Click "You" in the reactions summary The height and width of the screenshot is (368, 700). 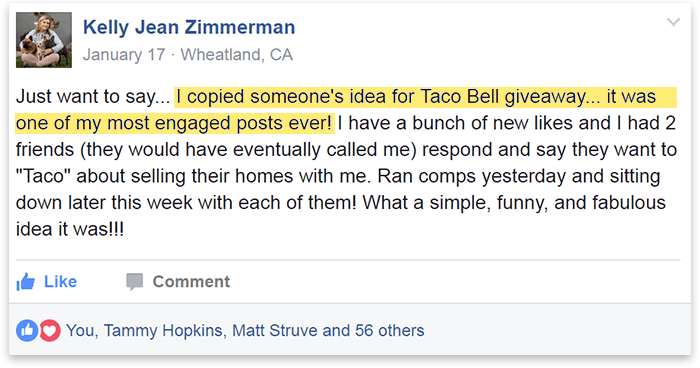[80, 330]
